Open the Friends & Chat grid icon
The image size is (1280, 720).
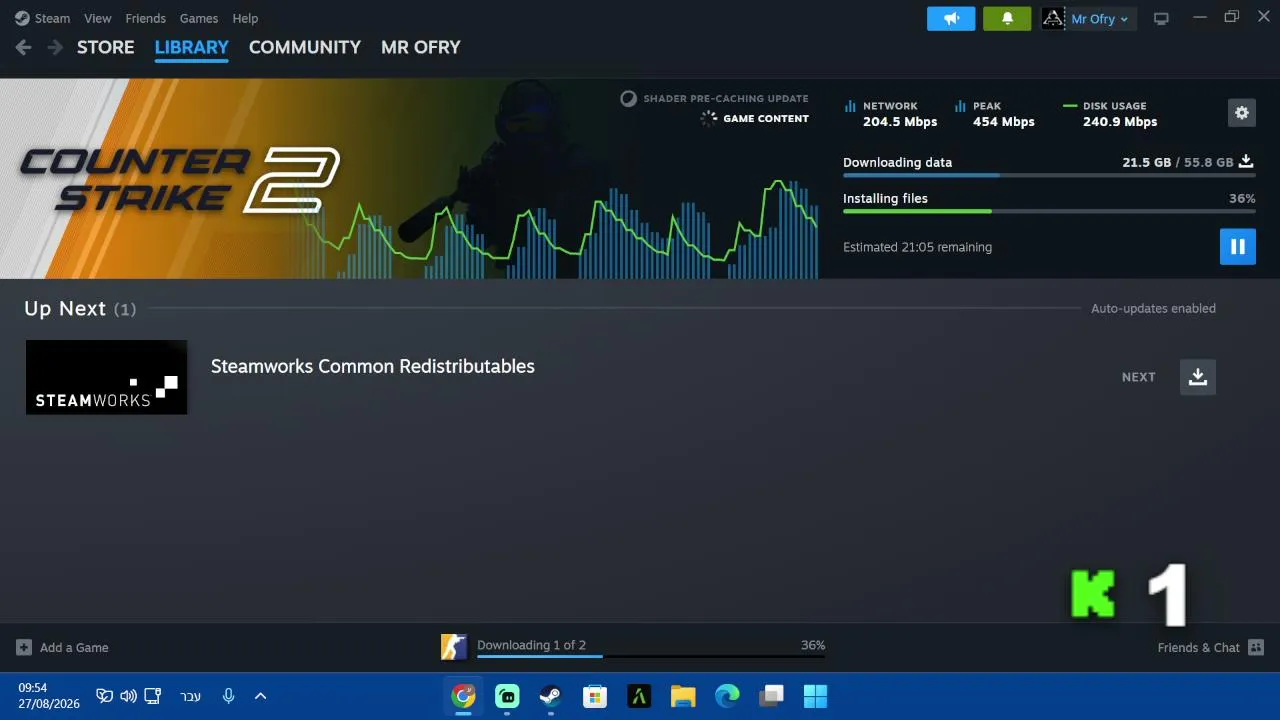coord(1256,648)
